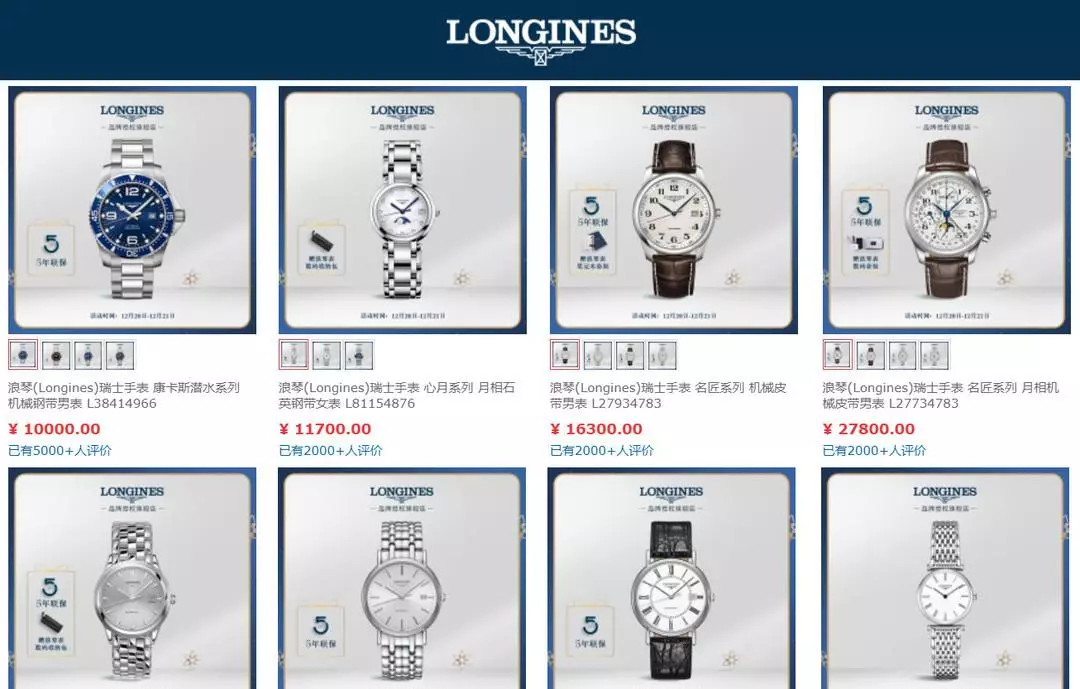
Task: Open the Master collection brown leather watch image
Action: [x=674, y=209]
